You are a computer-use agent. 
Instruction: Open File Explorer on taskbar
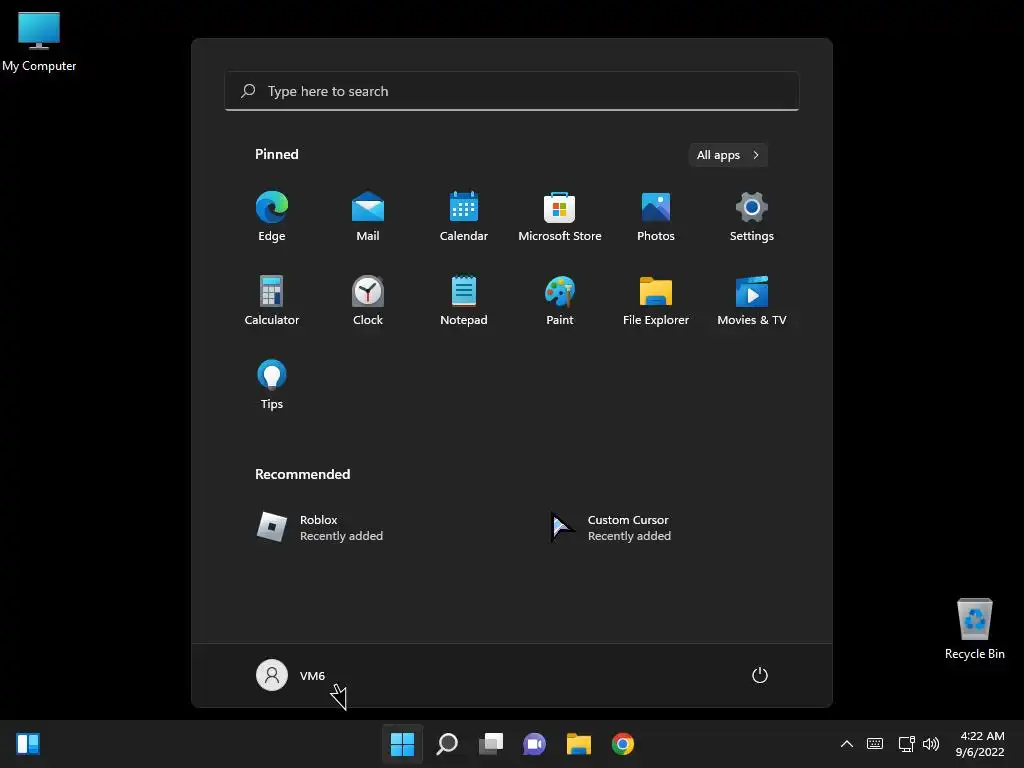(579, 744)
